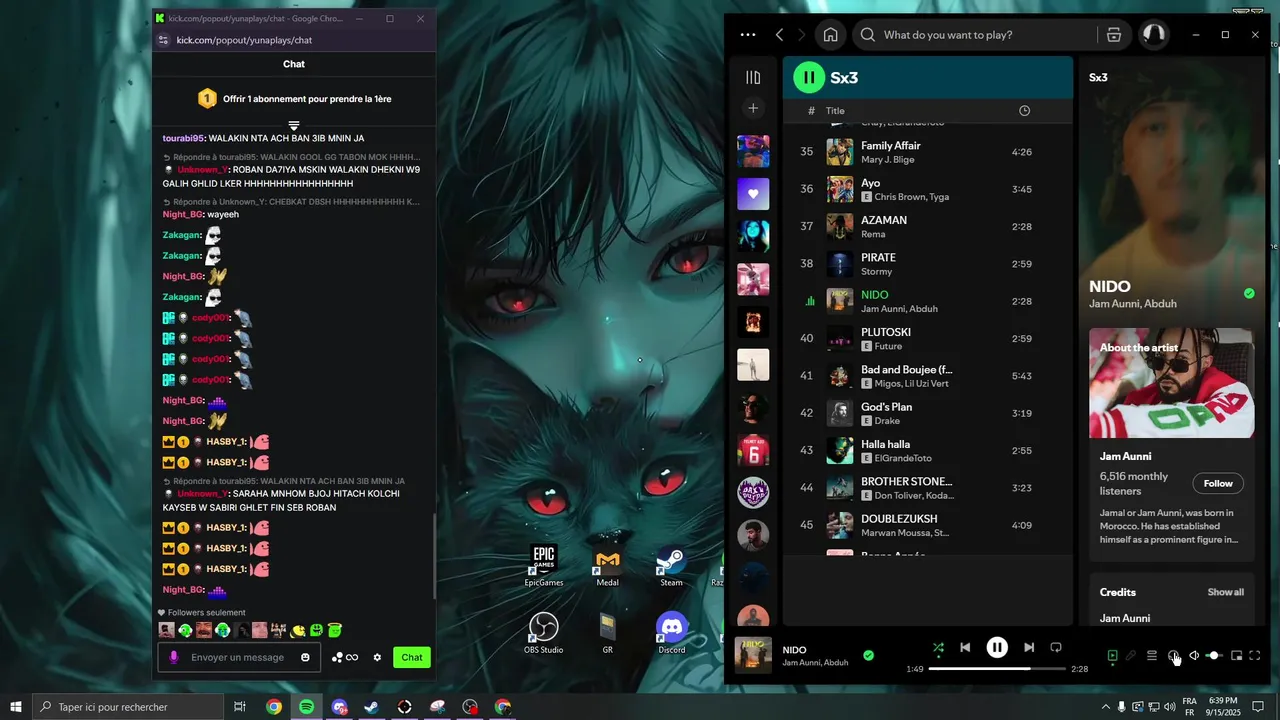Image resolution: width=1280 pixels, height=720 pixels.
Task: Toggle shuffle in the Spotify player
Action: pyautogui.click(x=938, y=647)
